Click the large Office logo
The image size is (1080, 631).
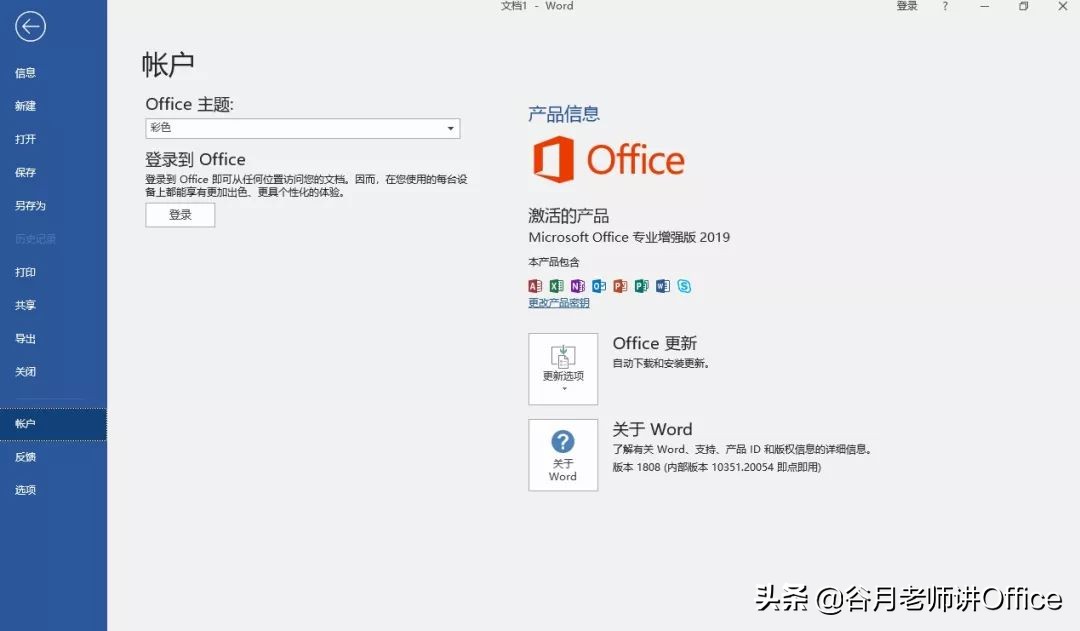609,159
